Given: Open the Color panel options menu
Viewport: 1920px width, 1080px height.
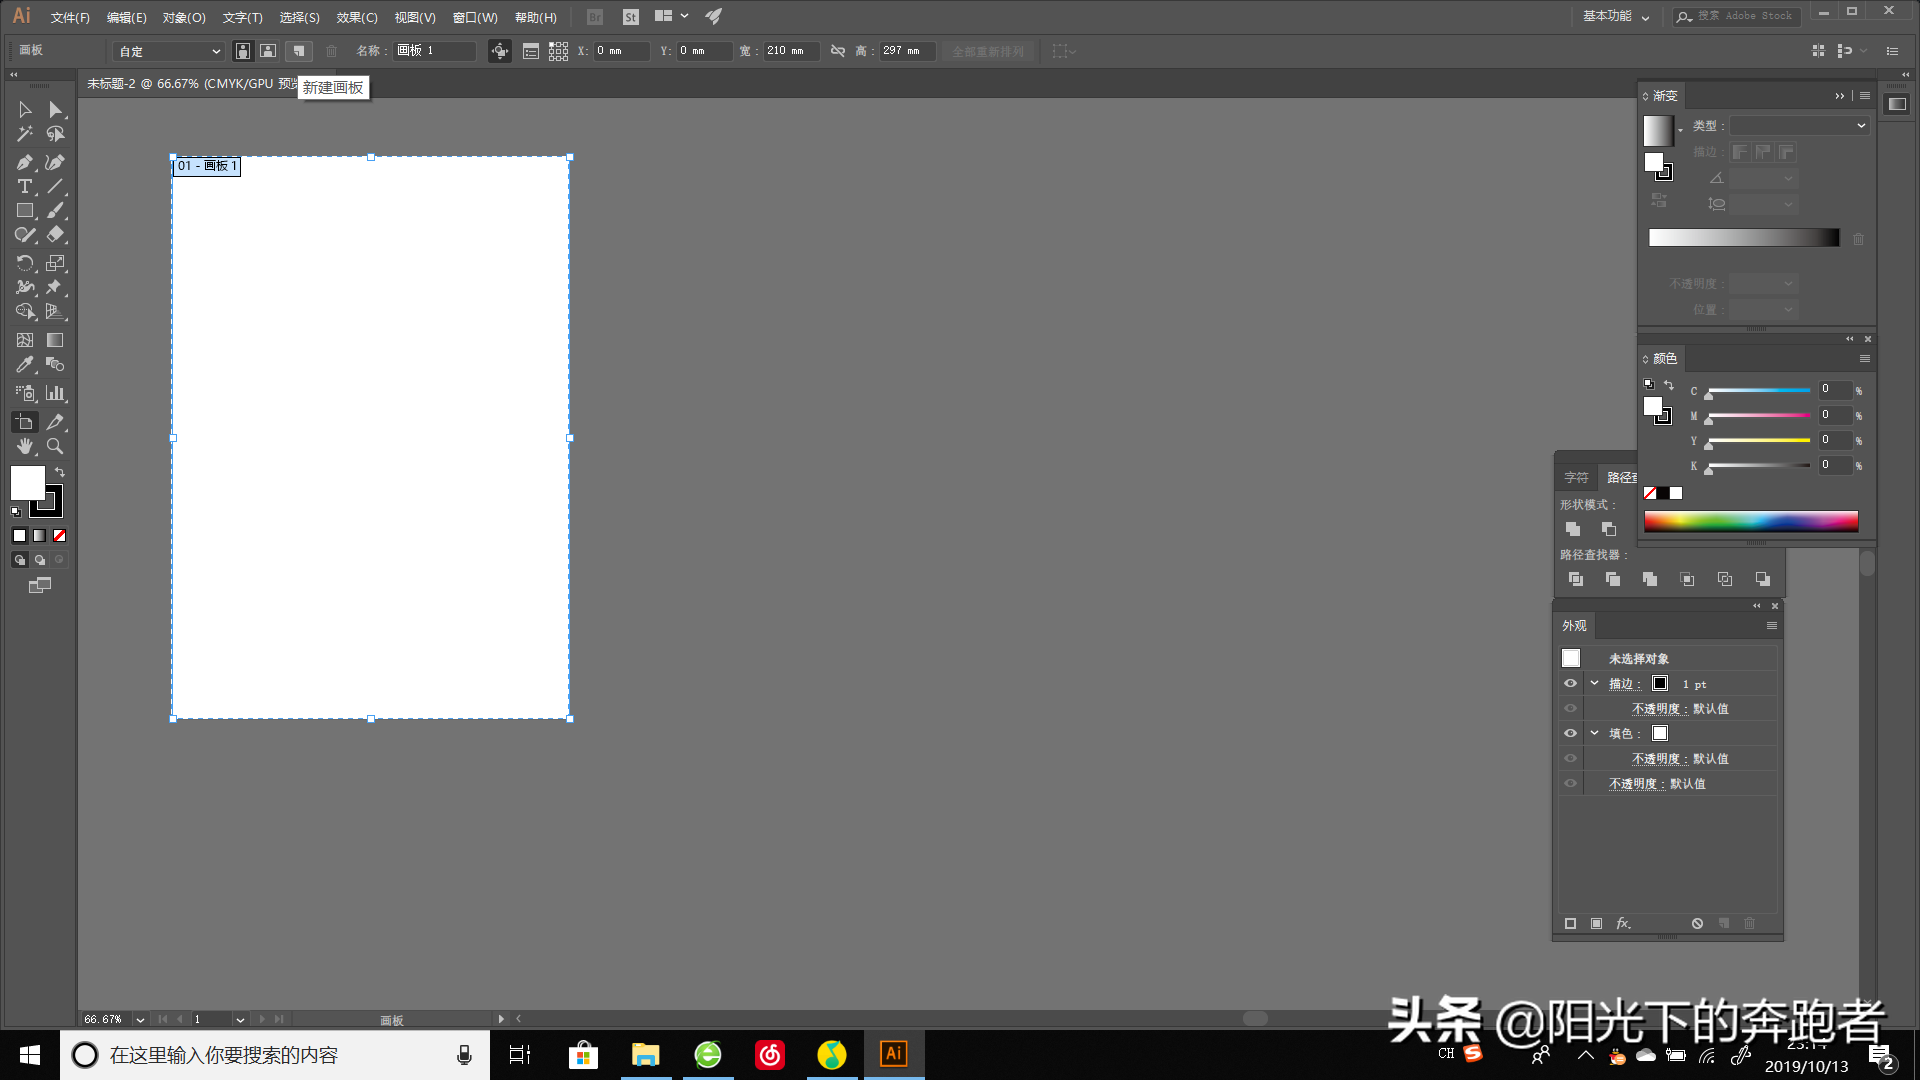Looking at the screenshot, I should 1865,359.
